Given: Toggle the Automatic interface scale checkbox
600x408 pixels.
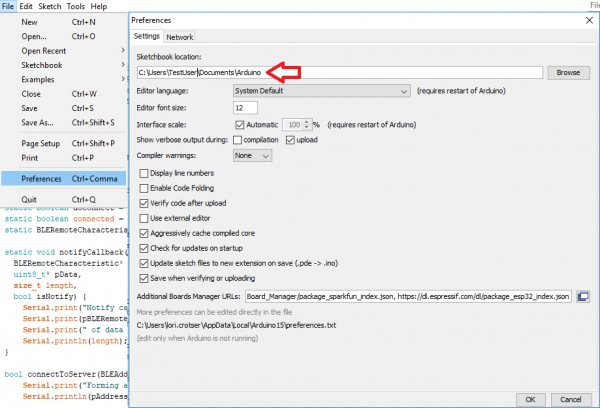Looking at the screenshot, I should pos(240,125).
